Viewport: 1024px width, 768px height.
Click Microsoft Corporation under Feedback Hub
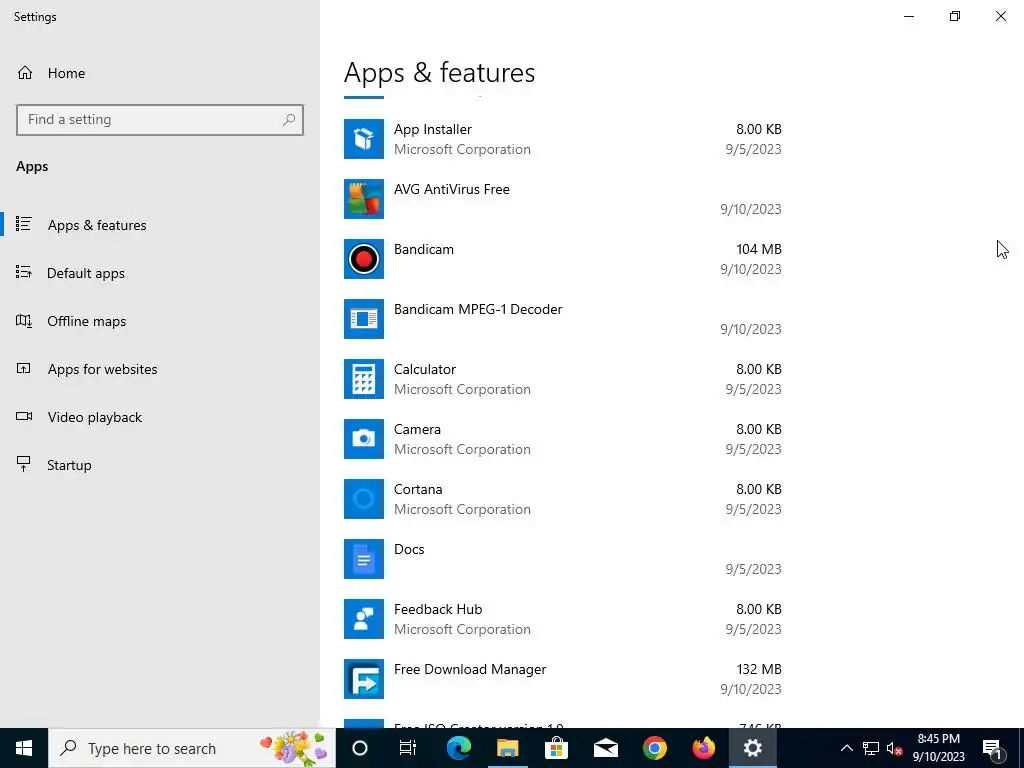tap(462, 630)
